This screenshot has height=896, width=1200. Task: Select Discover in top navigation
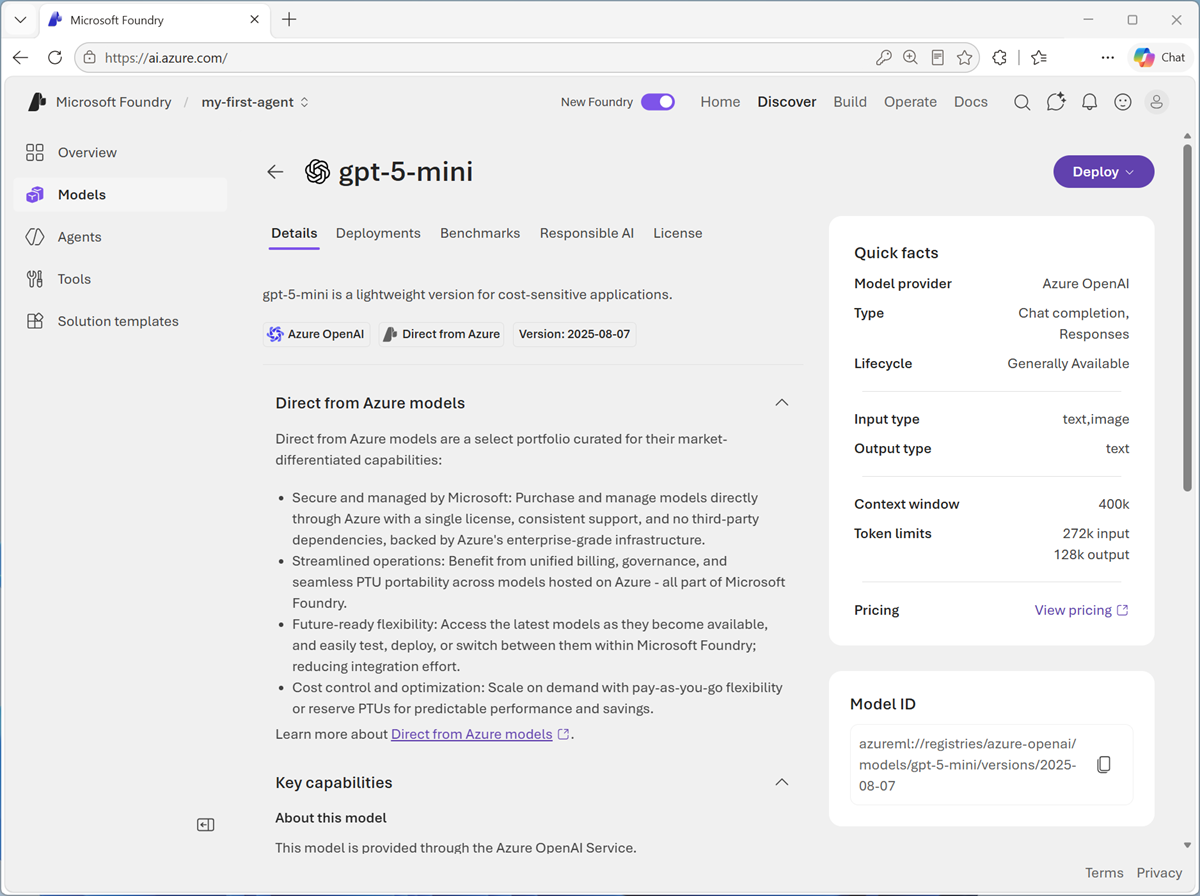pyautogui.click(x=787, y=102)
